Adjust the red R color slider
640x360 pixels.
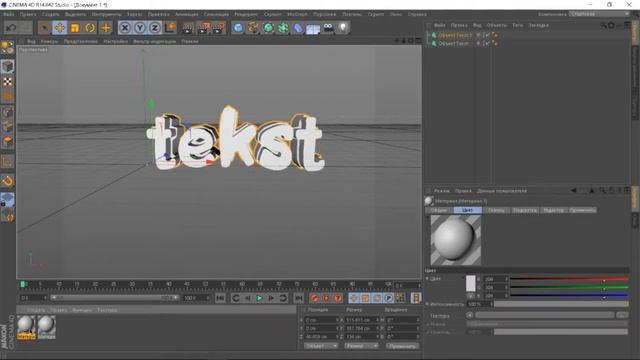pyautogui.click(x=569, y=279)
